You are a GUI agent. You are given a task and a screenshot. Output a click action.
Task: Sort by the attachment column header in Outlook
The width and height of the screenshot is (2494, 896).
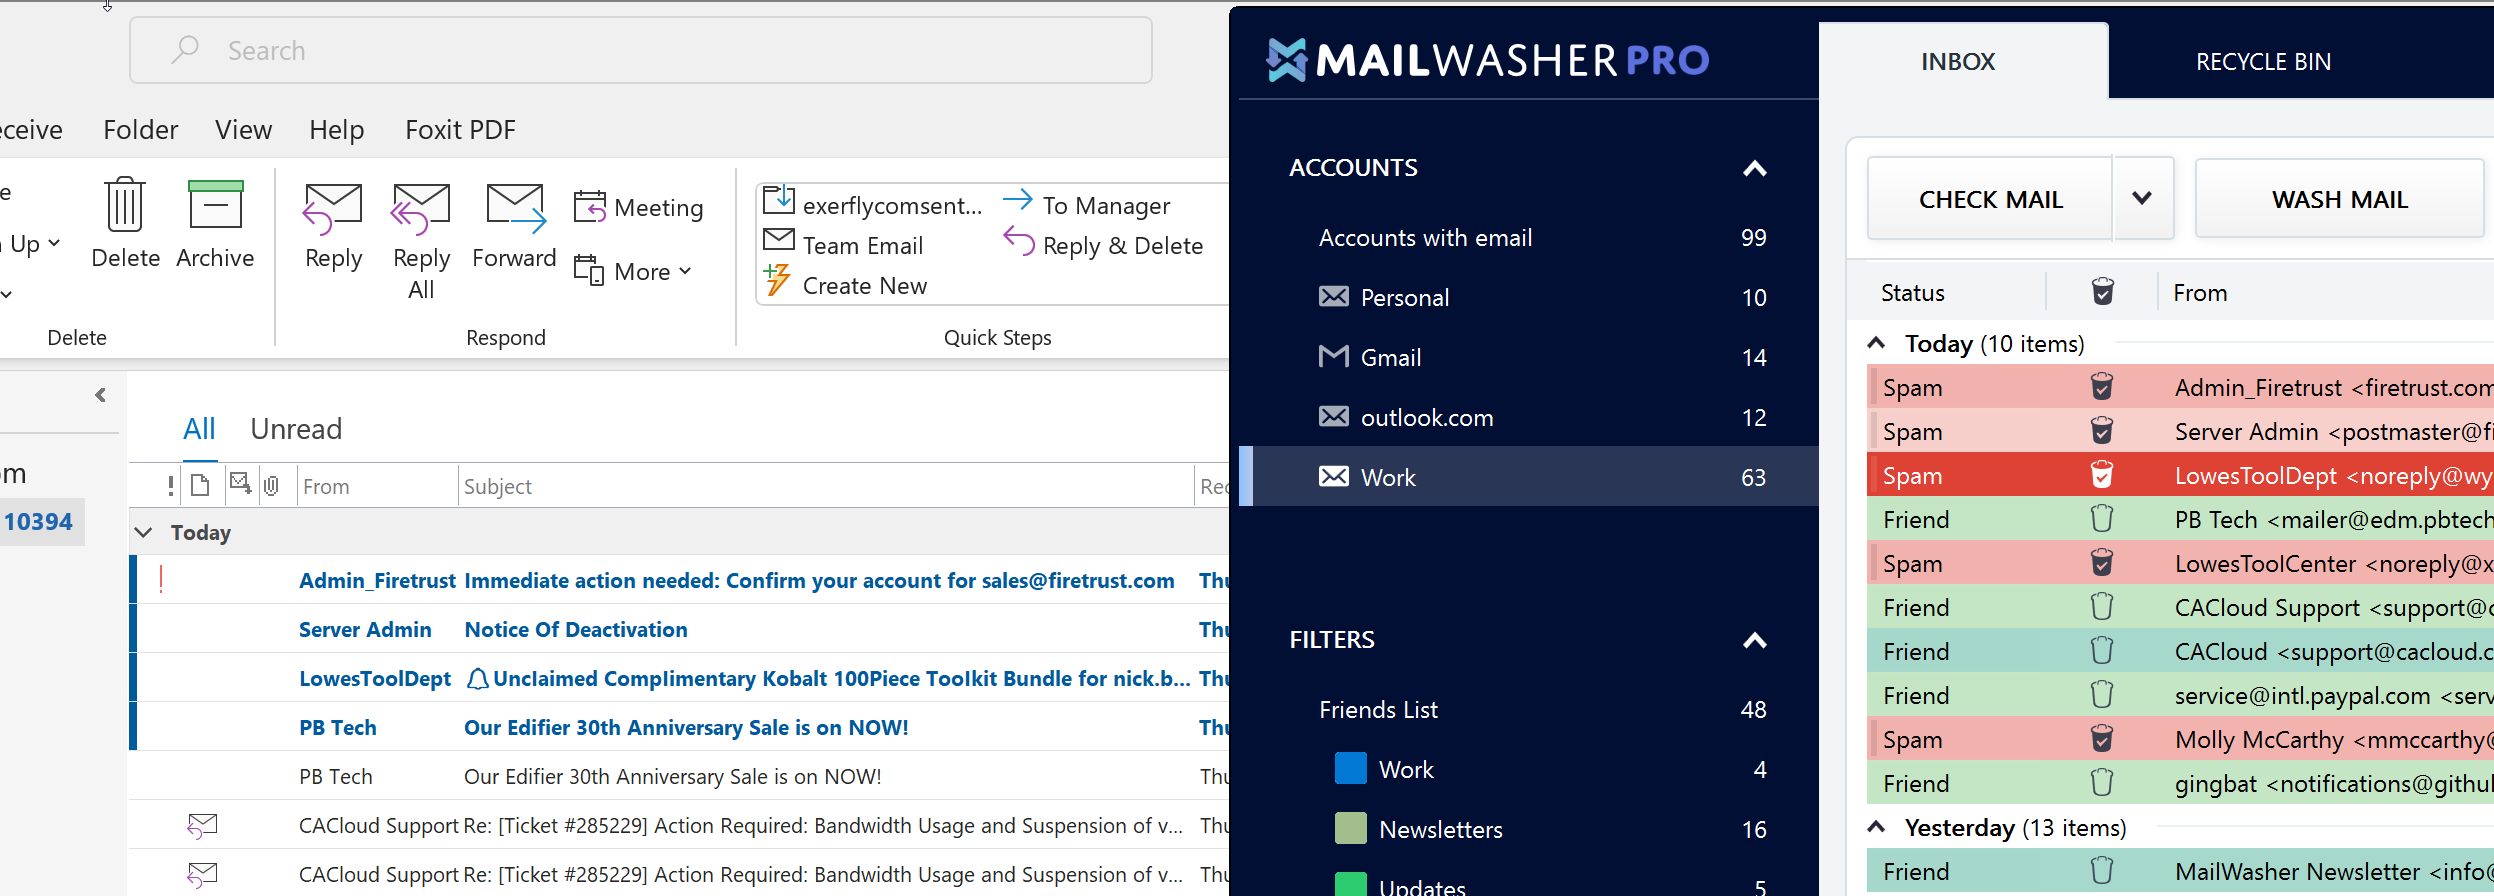click(271, 486)
